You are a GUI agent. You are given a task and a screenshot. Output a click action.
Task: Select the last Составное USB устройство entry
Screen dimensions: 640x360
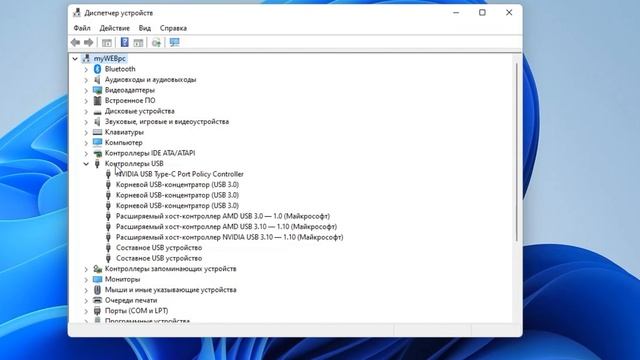[159, 258]
